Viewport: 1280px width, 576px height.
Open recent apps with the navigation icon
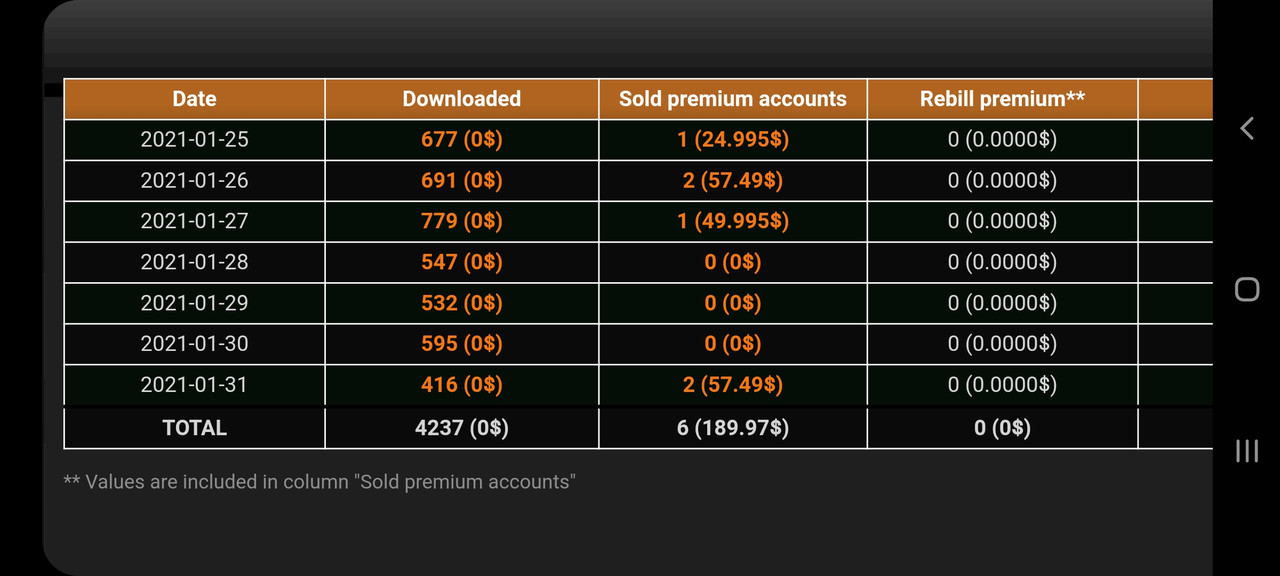tap(1246, 452)
